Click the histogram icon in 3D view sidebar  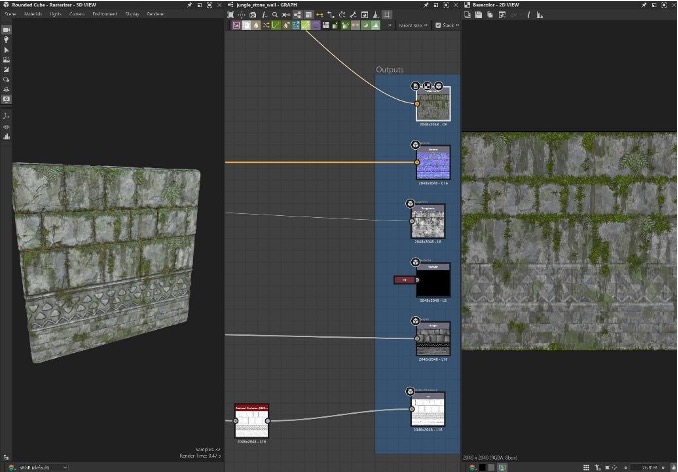coord(6,137)
